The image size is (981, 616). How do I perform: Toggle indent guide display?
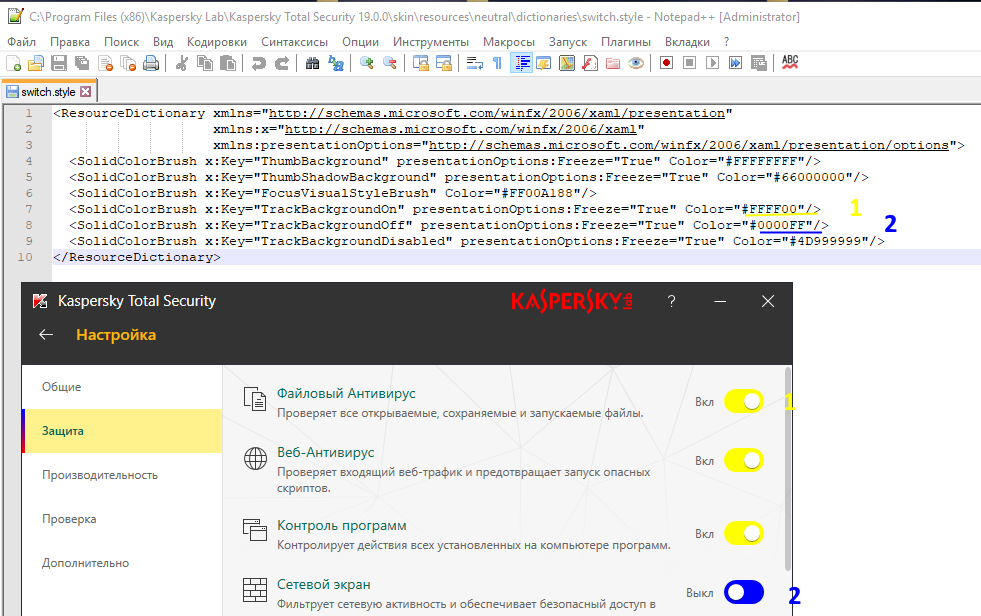click(521, 63)
